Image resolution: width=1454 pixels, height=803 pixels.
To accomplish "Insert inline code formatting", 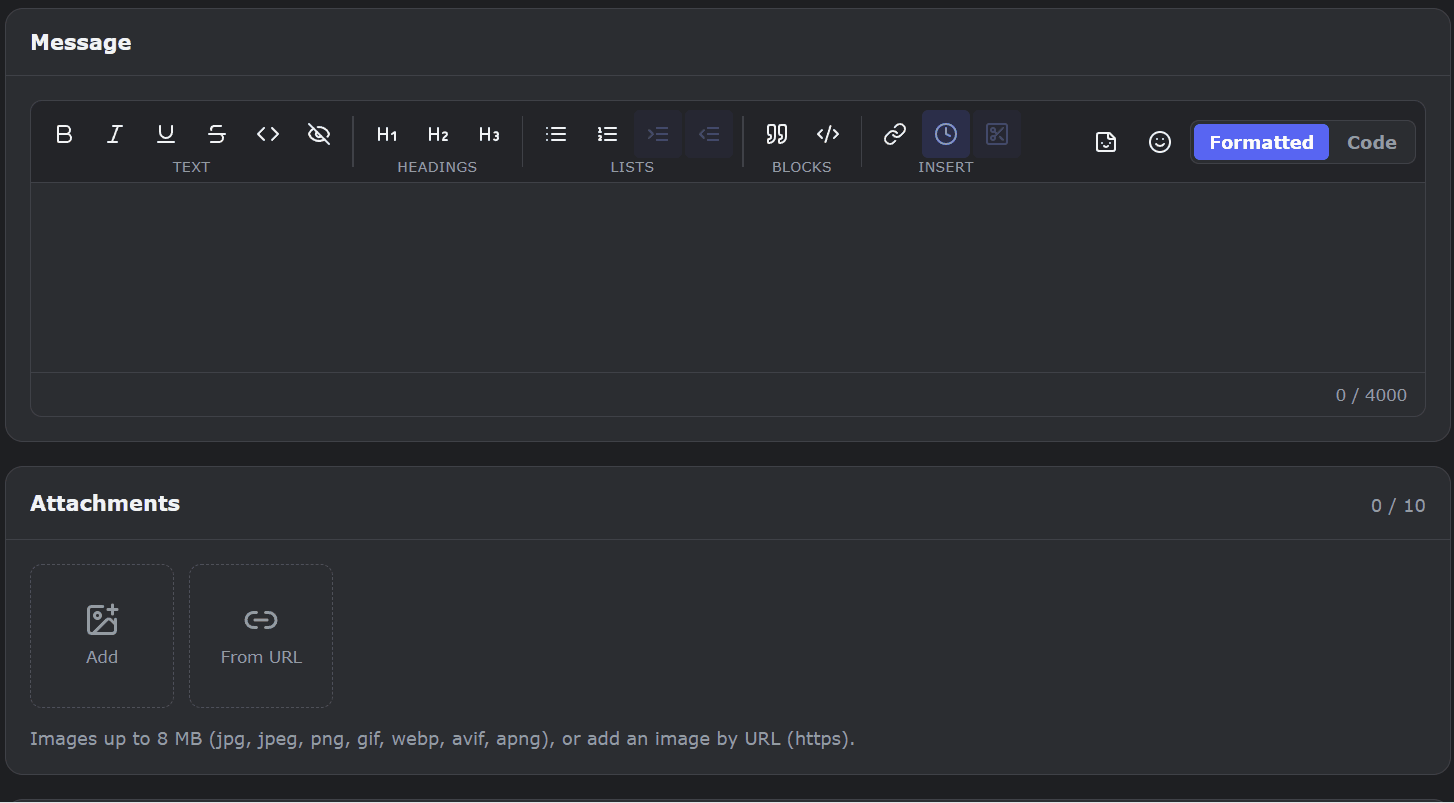I will point(268,134).
